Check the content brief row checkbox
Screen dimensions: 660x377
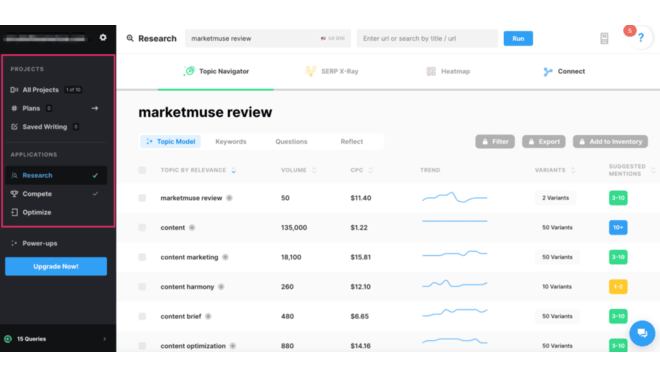click(142, 316)
